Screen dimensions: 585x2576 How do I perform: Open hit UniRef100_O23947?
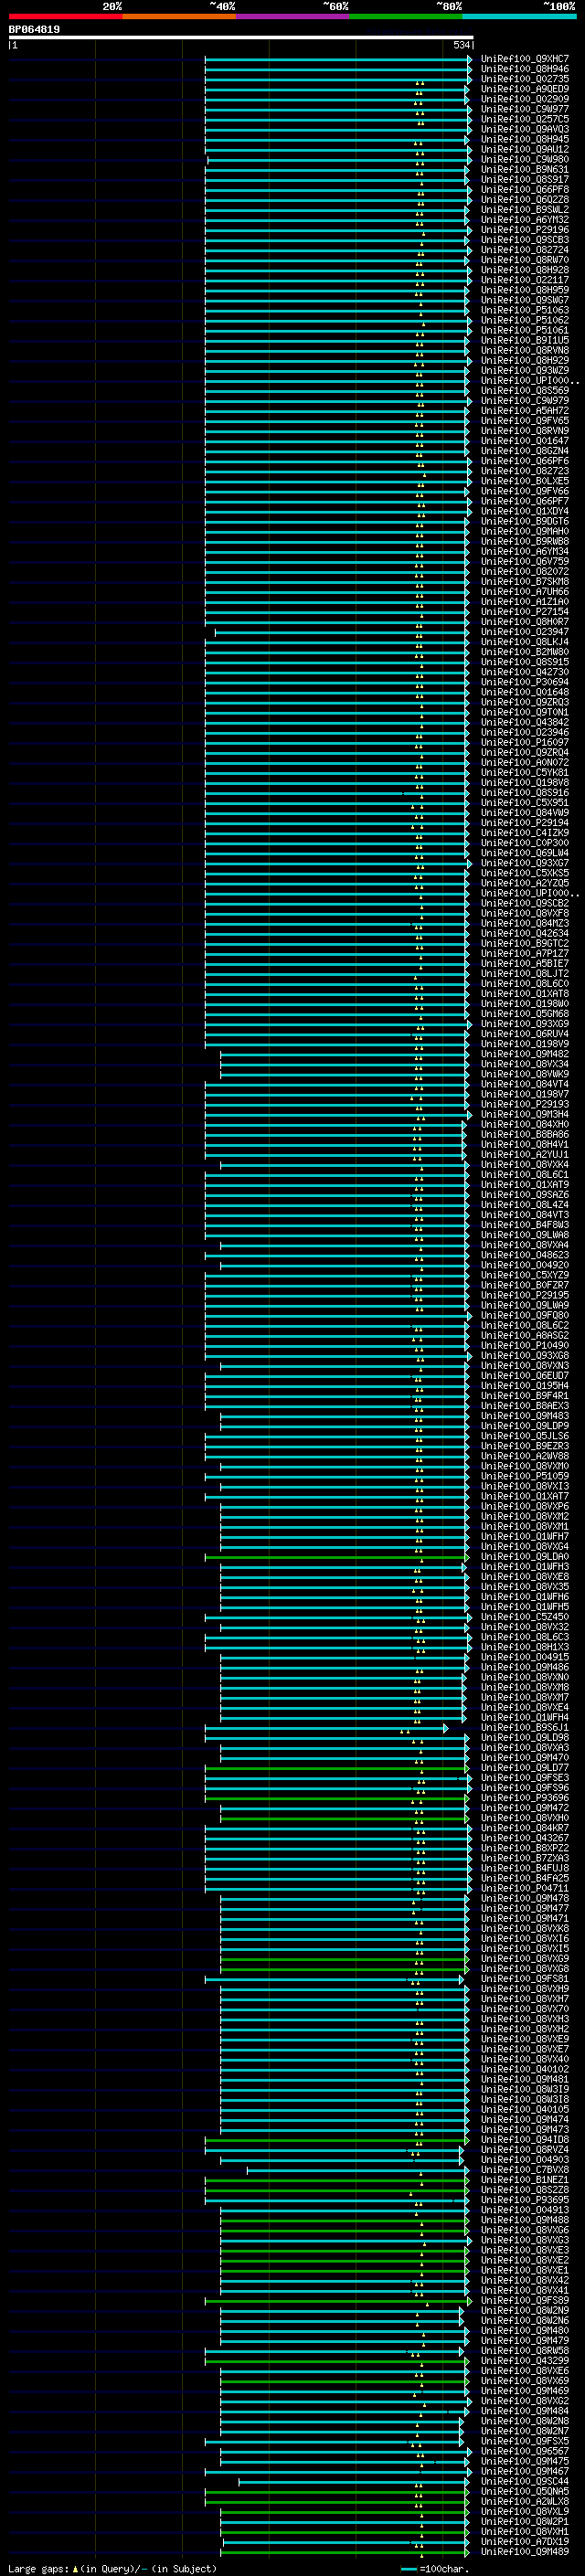pos(525,632)
